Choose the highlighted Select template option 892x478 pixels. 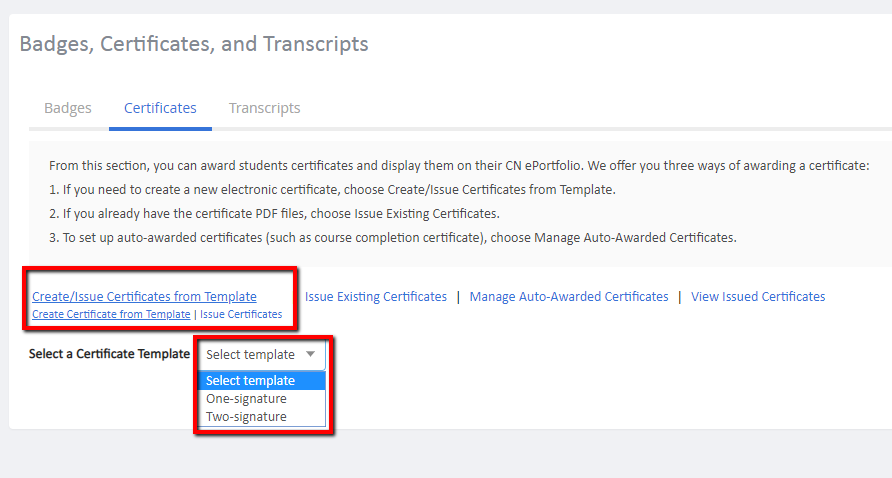(x=262, y=381)
